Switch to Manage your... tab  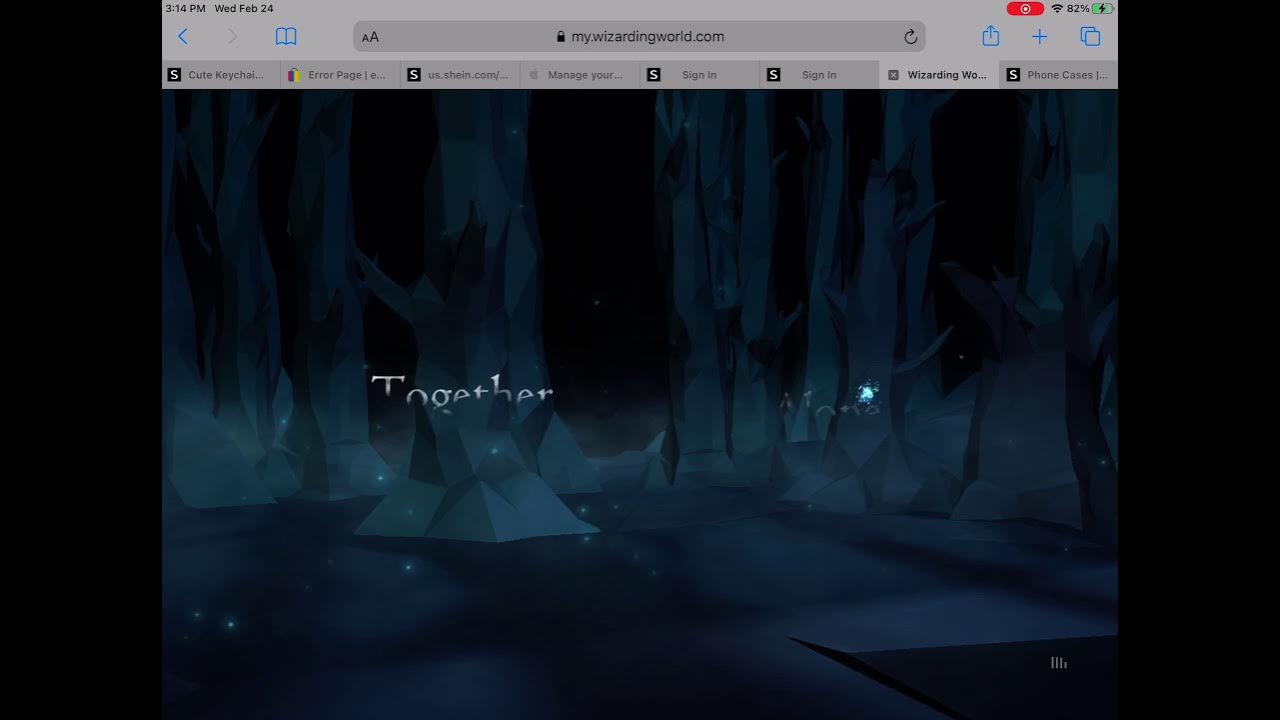pos(581,75)
